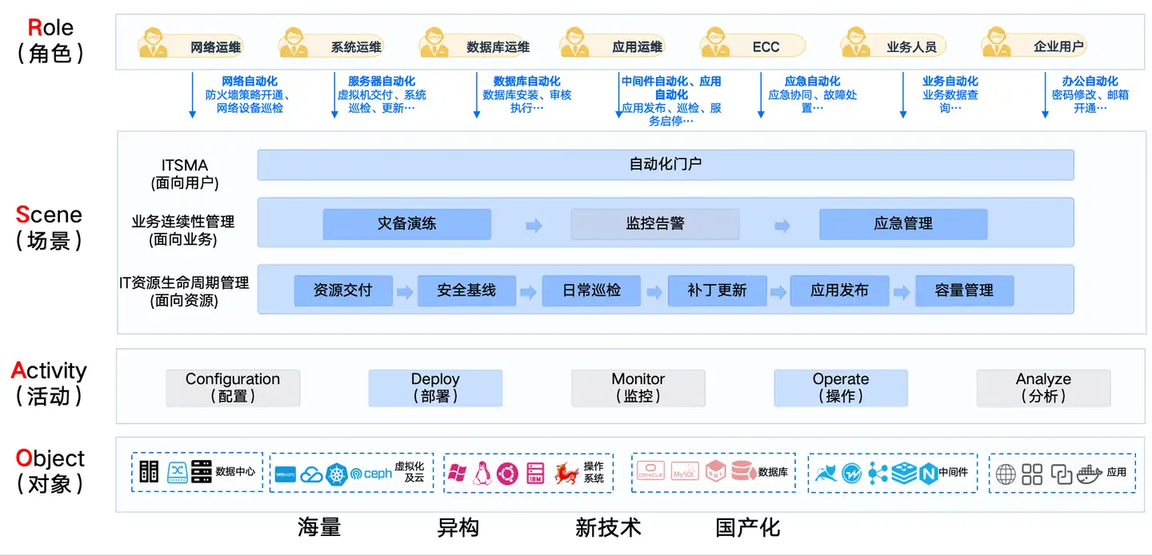
Task: Click the 异构 text at bottom
Action: click(x=458, y=527)
